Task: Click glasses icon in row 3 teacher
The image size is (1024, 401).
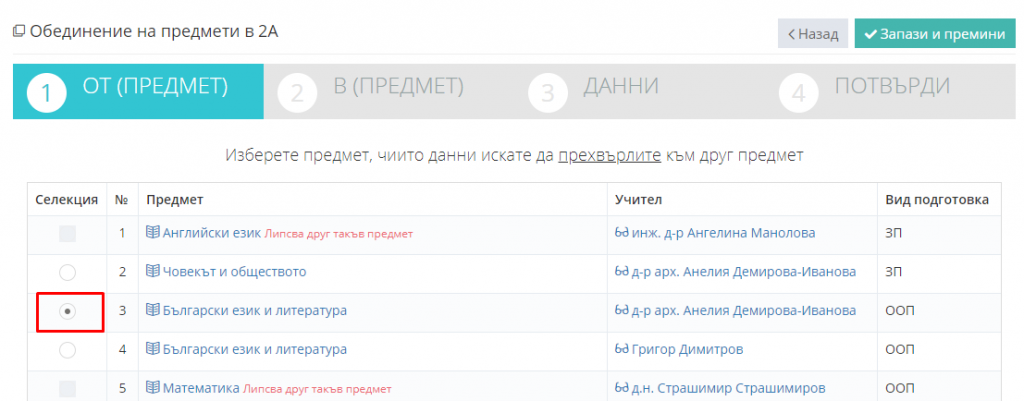Action: 622,310
